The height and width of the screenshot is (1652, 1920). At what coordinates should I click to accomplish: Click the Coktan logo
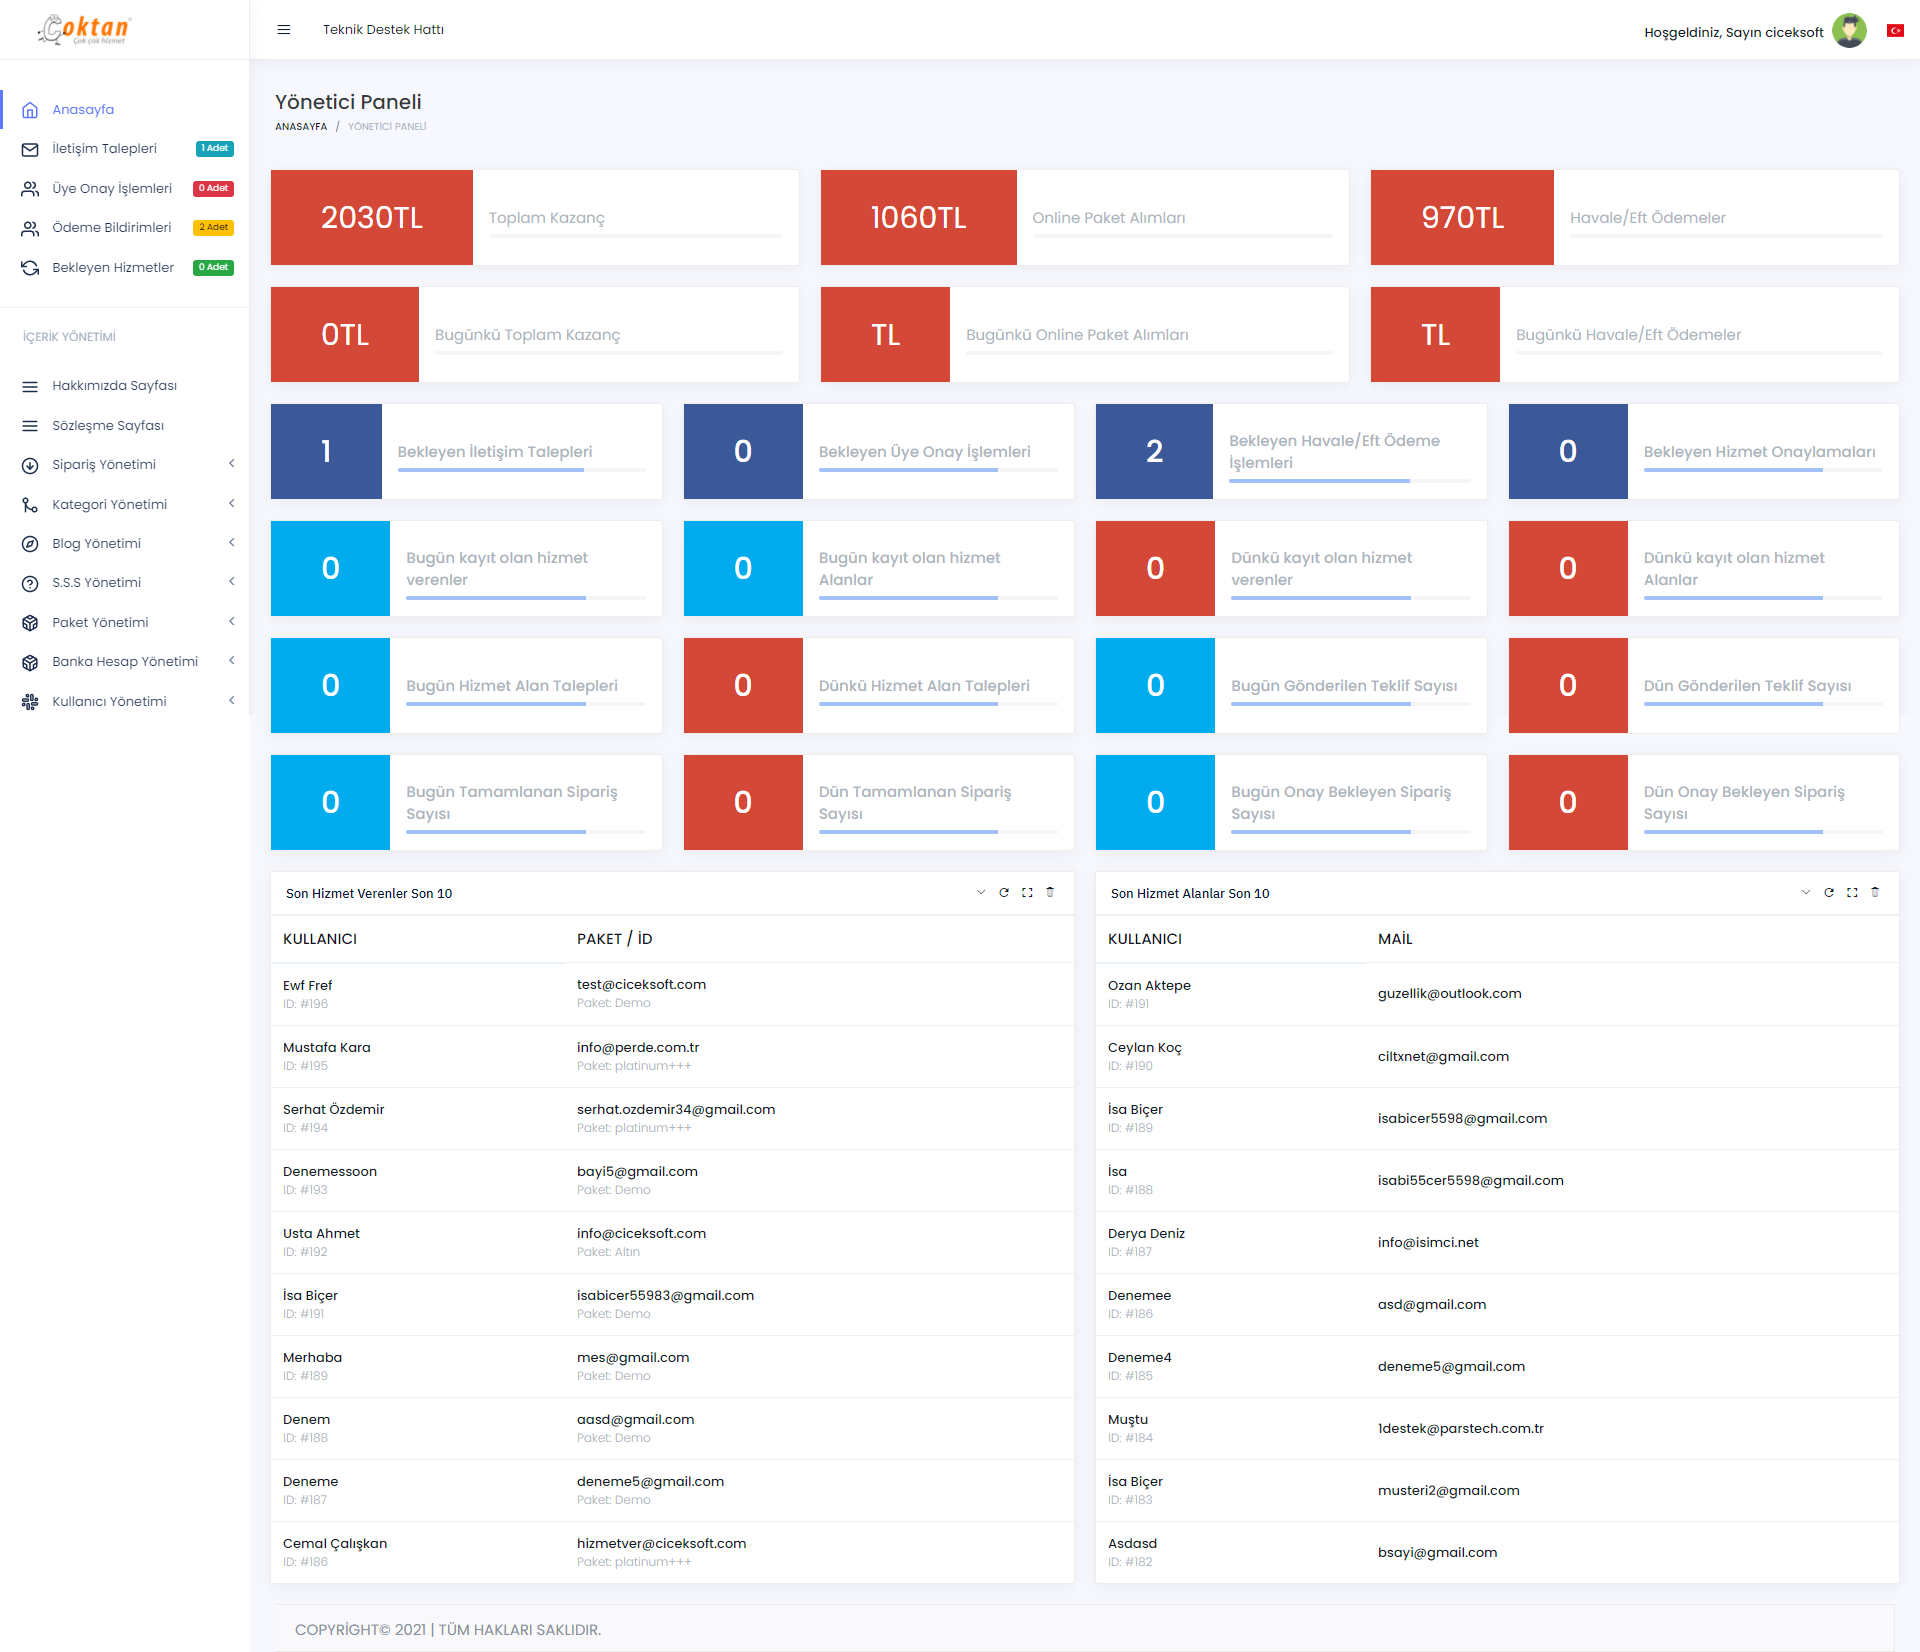[84, 30]
